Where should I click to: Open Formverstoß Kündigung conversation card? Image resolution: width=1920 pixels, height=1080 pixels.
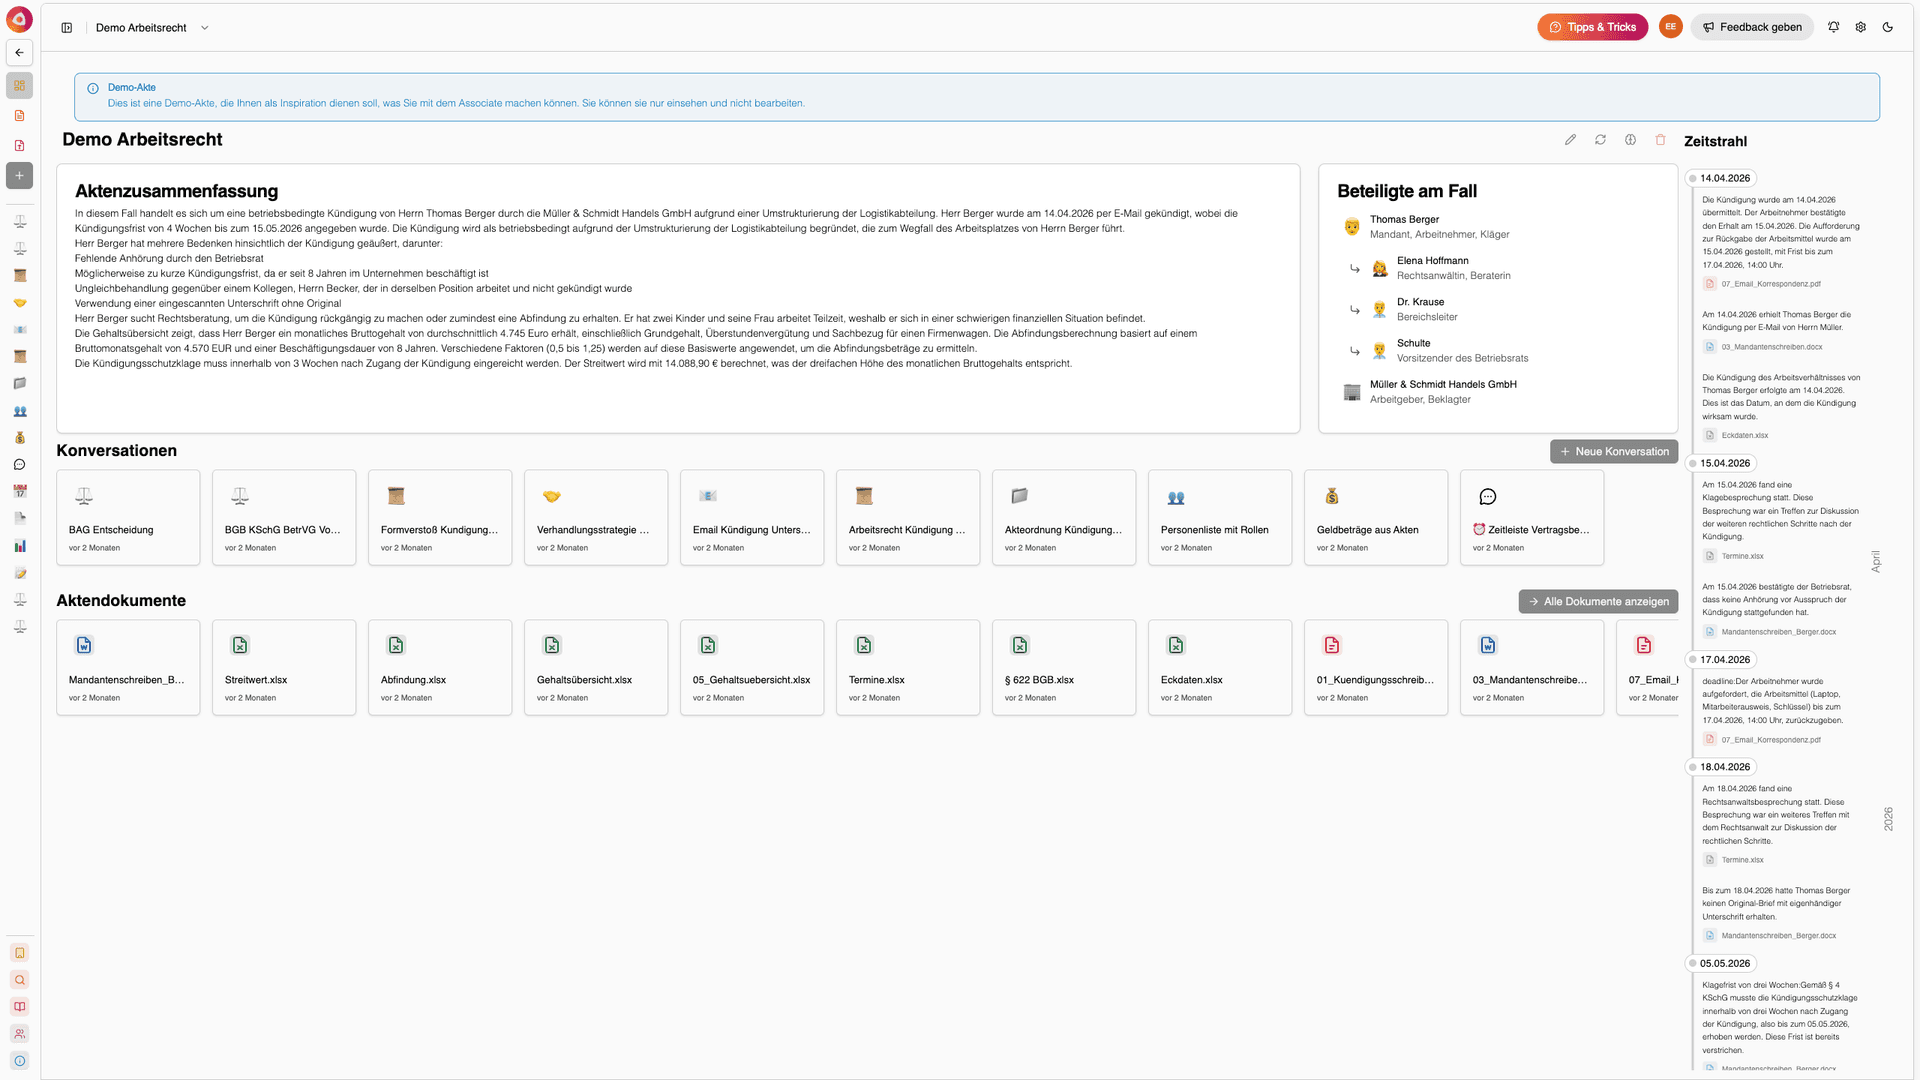point(440,518)
